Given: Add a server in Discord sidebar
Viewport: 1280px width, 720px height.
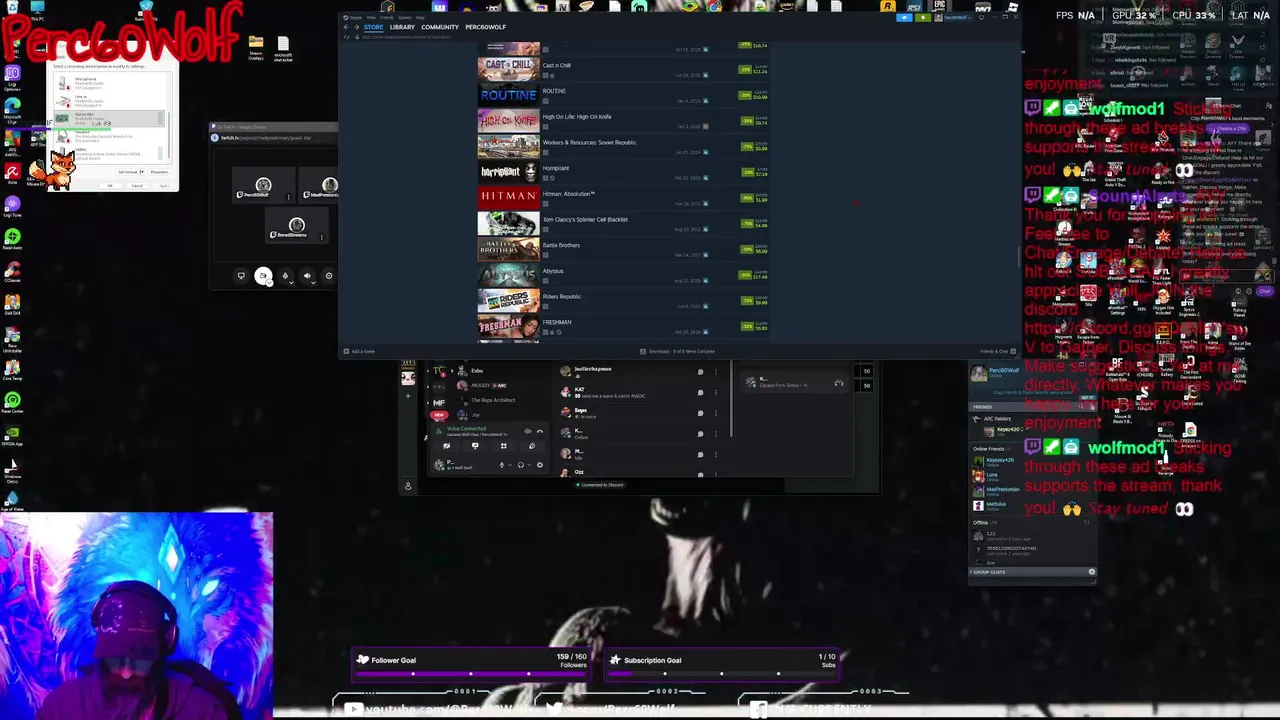Looking at the screenshot, I should click(x=408, y=396).
